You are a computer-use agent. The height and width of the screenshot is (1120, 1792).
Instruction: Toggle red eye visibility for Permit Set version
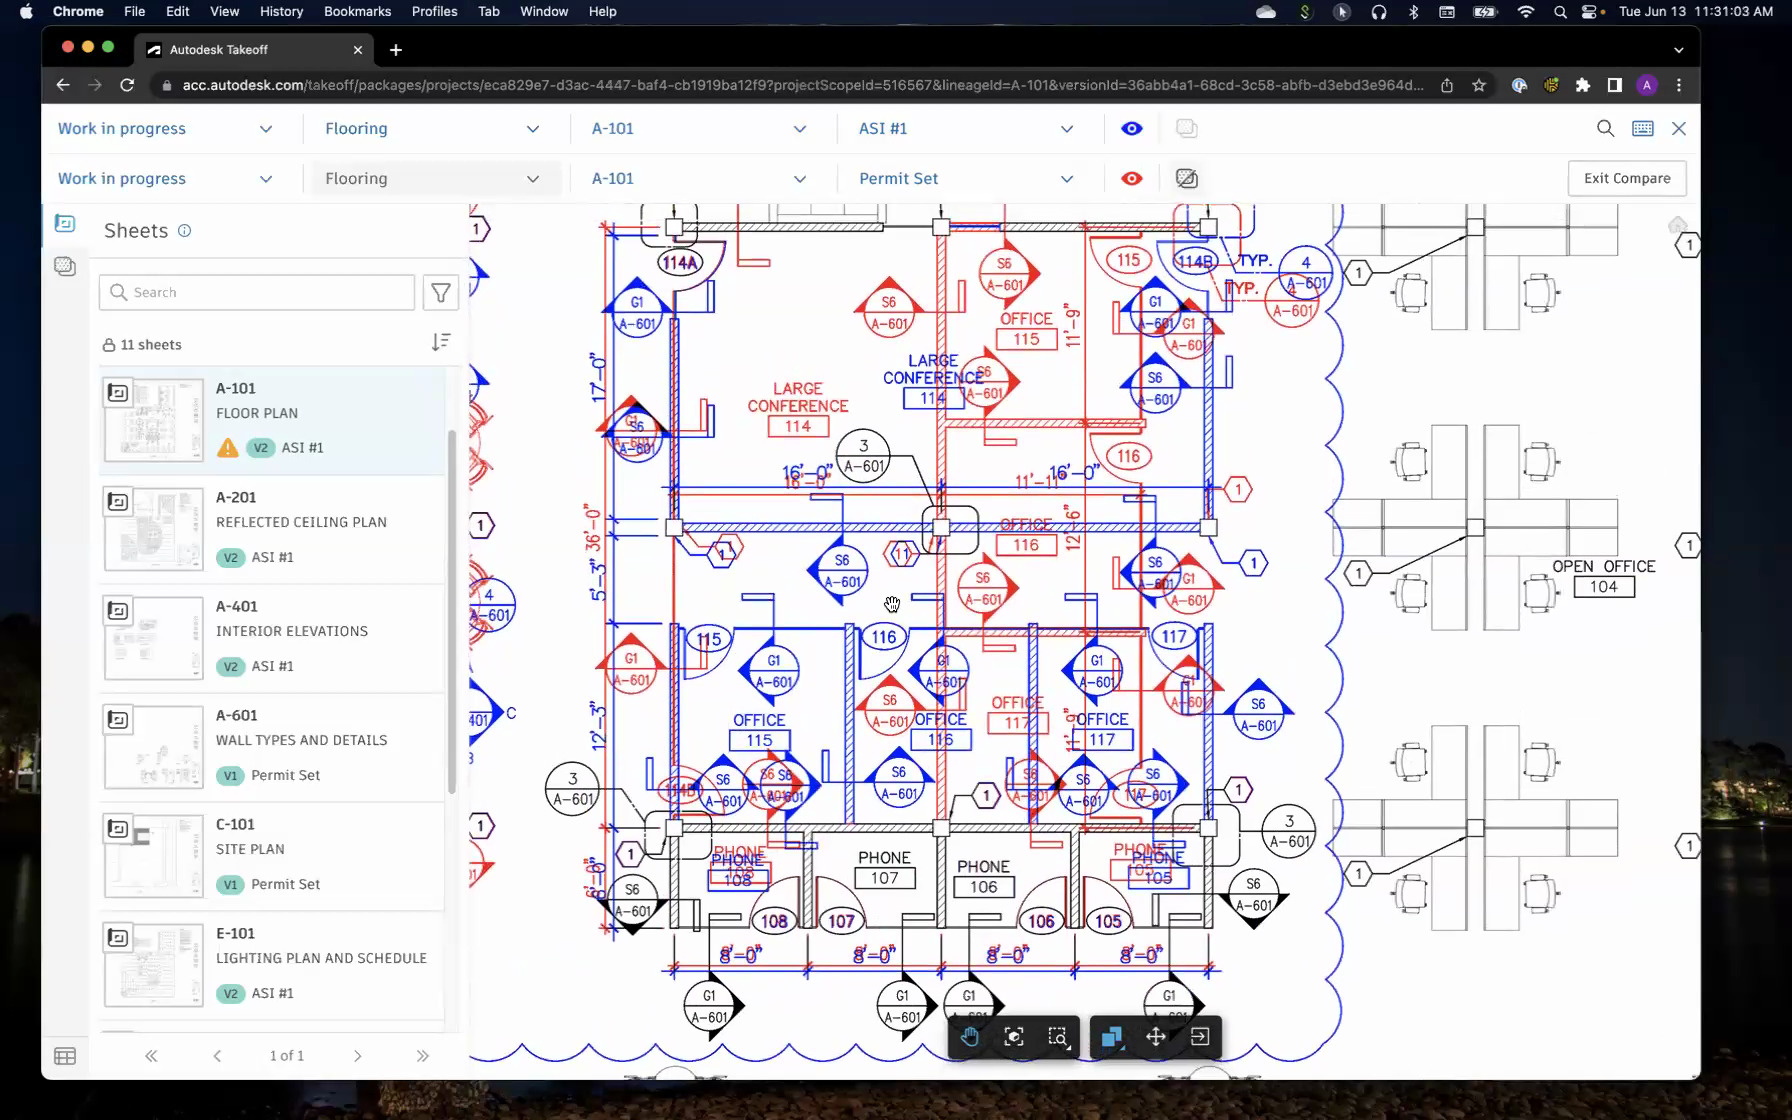1131,178
